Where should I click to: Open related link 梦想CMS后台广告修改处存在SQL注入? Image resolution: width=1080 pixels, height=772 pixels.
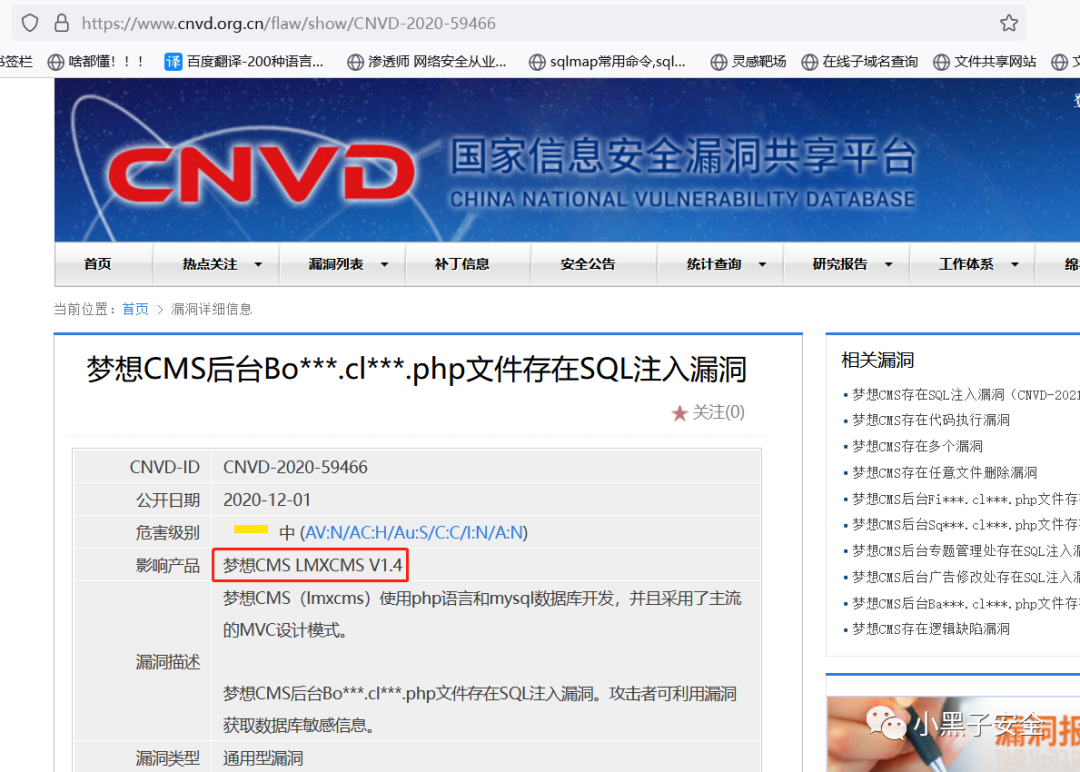click(966, 577)
